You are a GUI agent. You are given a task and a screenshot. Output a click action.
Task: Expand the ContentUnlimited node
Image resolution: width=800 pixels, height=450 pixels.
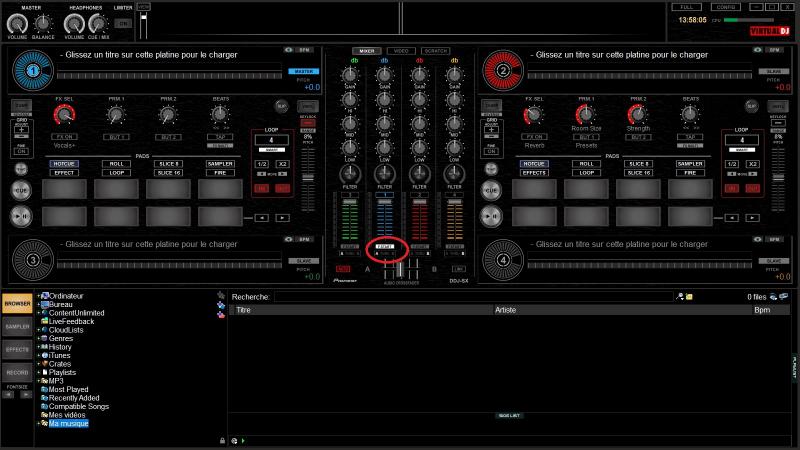[x=38, y=313]
